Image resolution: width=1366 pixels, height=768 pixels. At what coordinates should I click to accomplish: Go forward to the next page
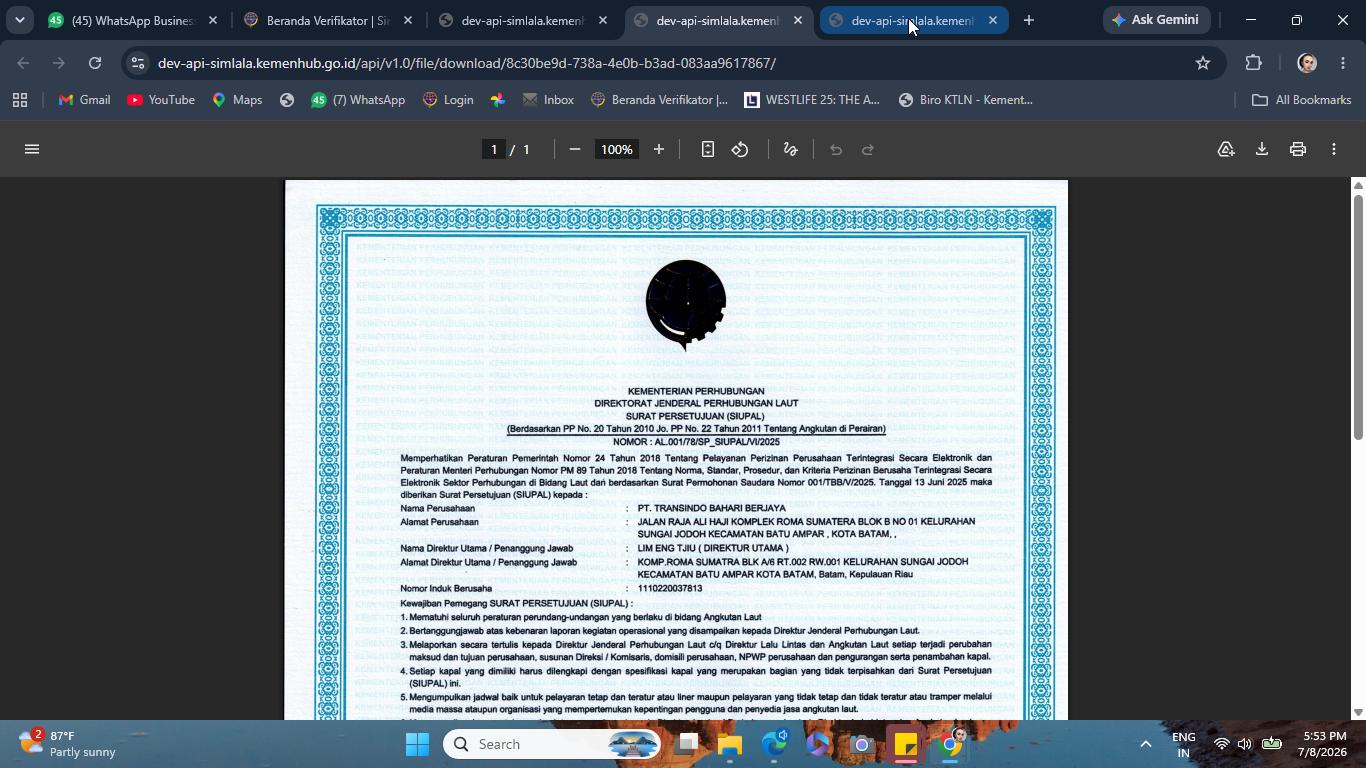coord(59,63)
